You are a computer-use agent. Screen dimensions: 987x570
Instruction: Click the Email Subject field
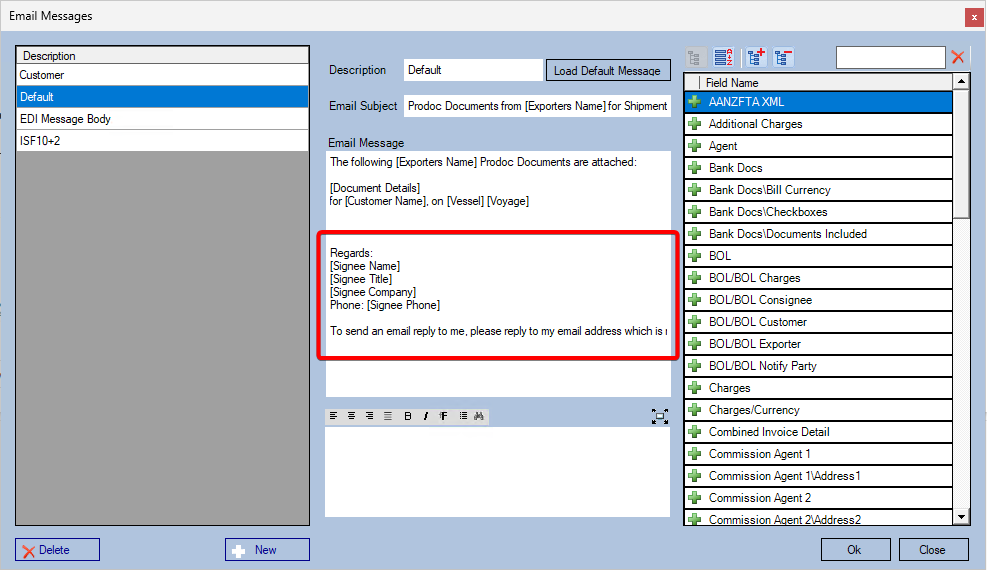[x=537, y=106]
